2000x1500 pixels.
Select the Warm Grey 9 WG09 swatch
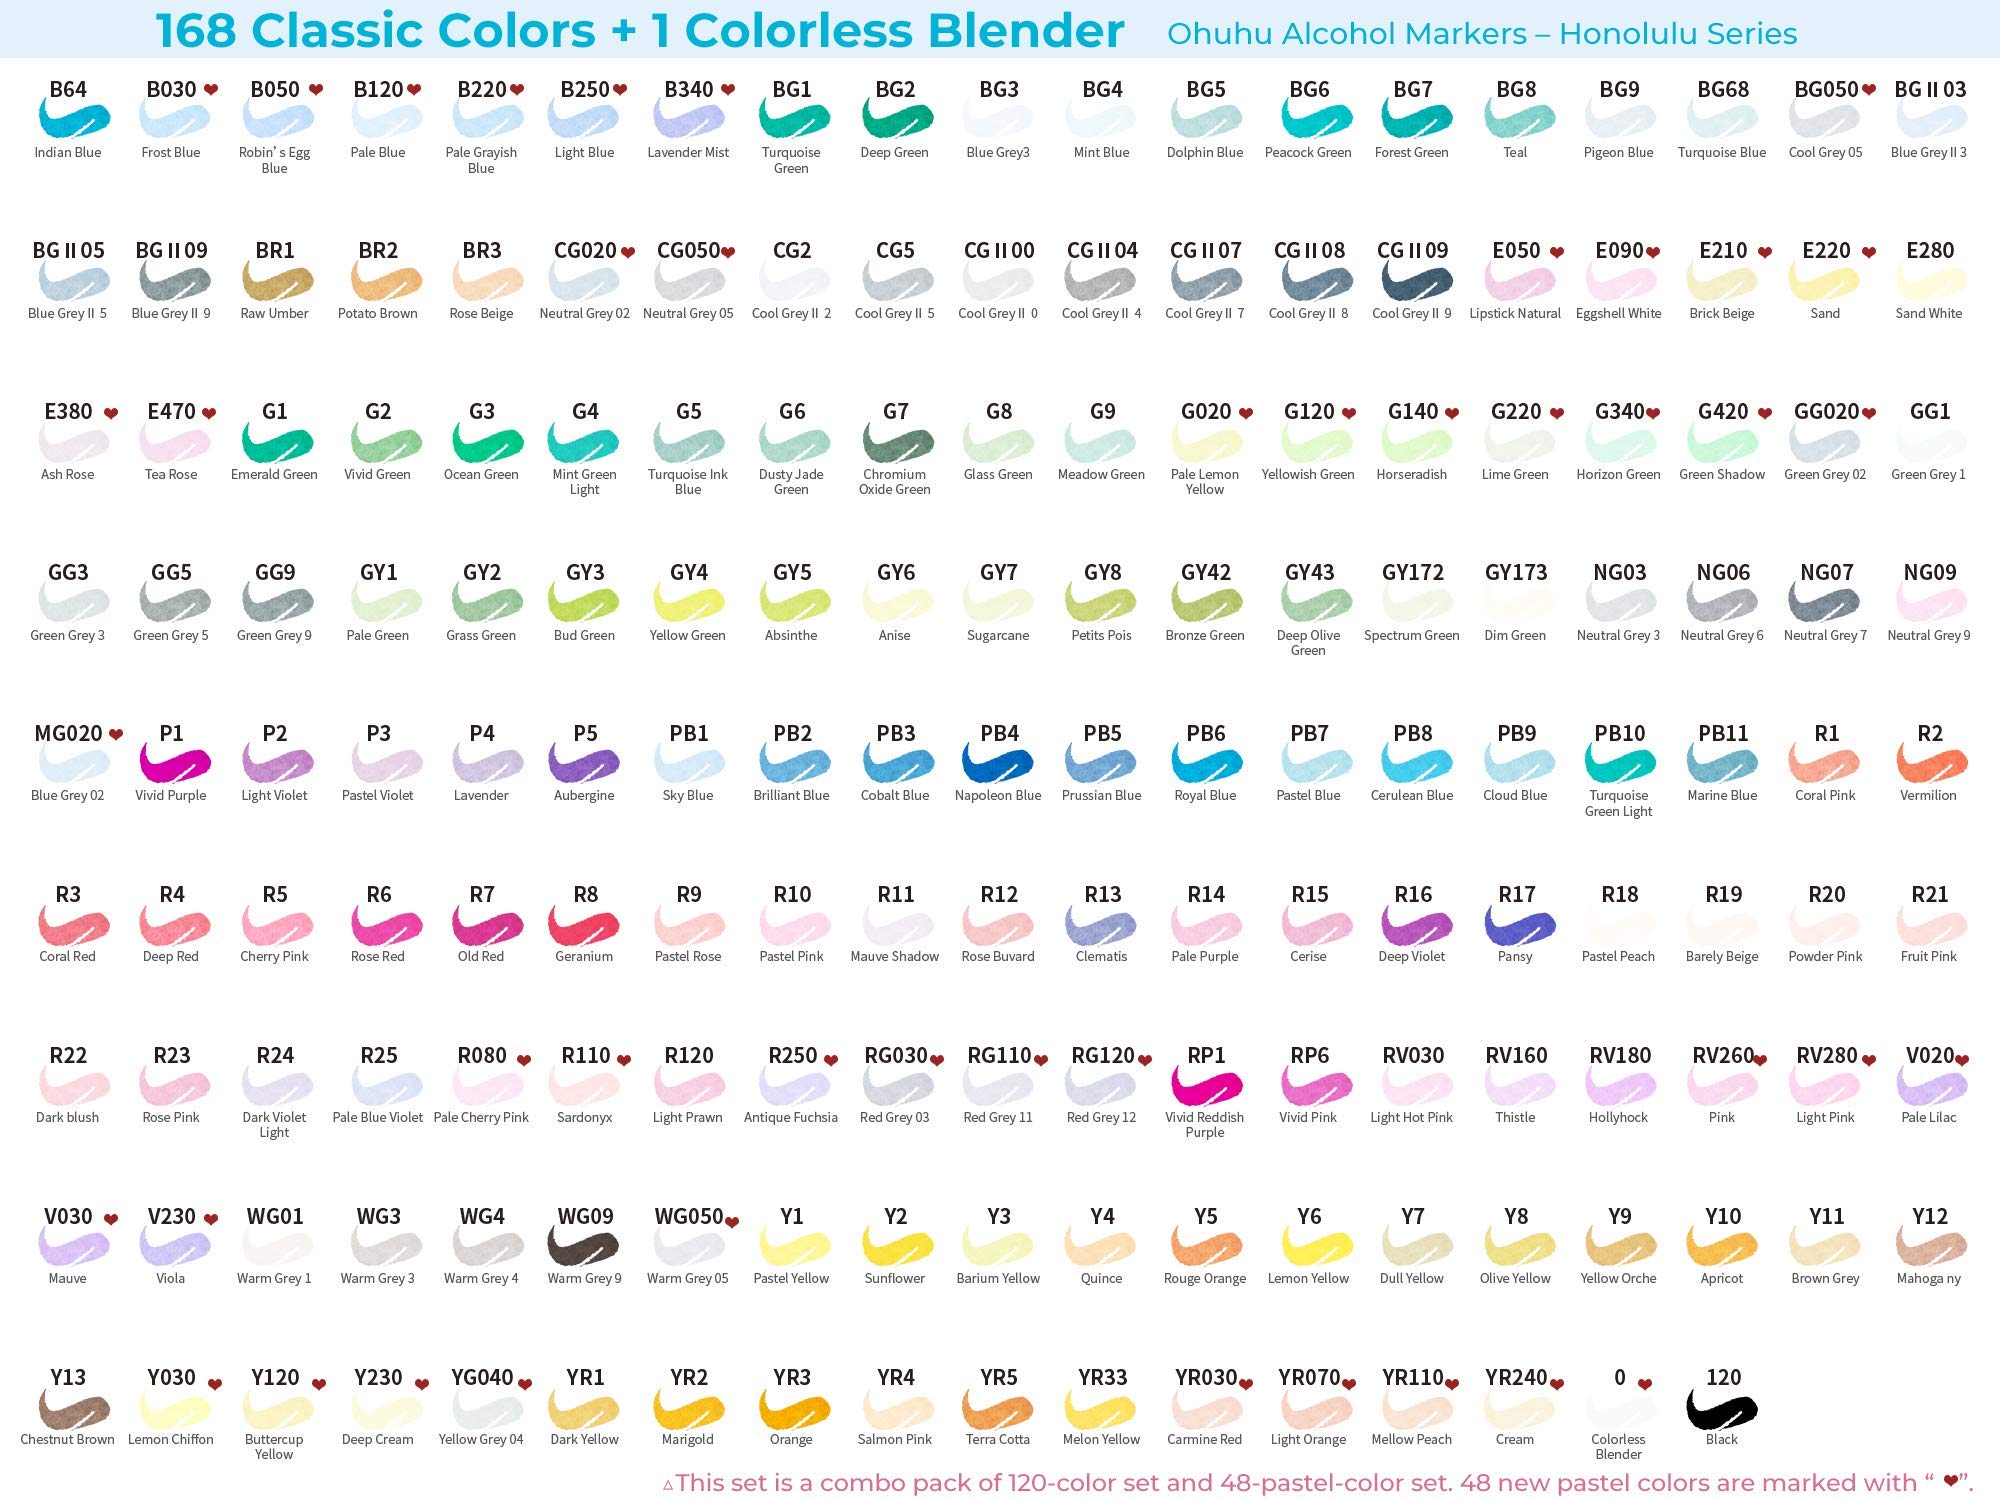(x=583, y=1247)
